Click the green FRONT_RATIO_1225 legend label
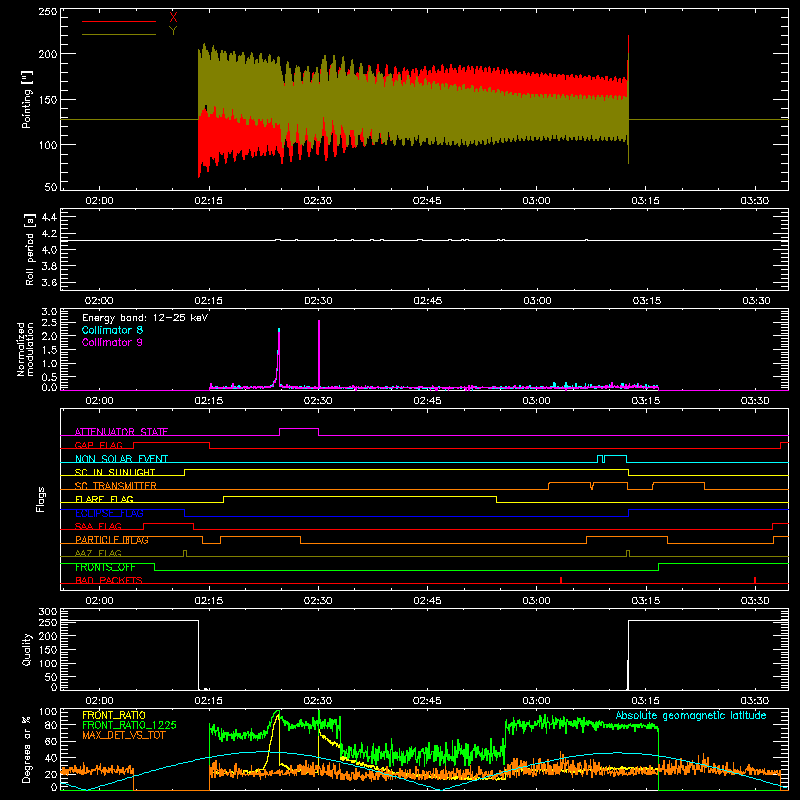This screenshot has width=800, height=800. 130,725
